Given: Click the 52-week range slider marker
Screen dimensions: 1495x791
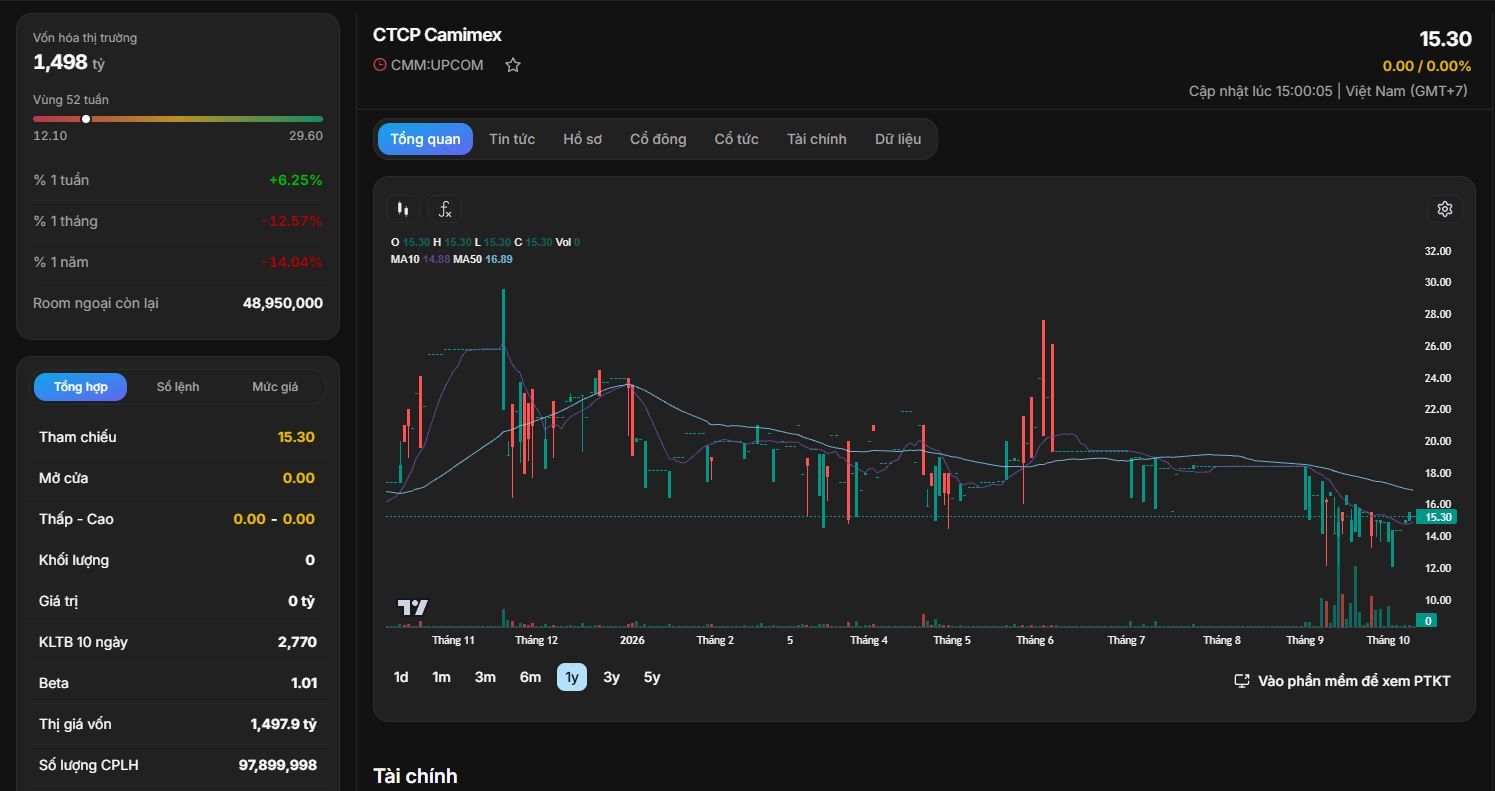Looking at the screenshot, I should [x=86, y=119].
